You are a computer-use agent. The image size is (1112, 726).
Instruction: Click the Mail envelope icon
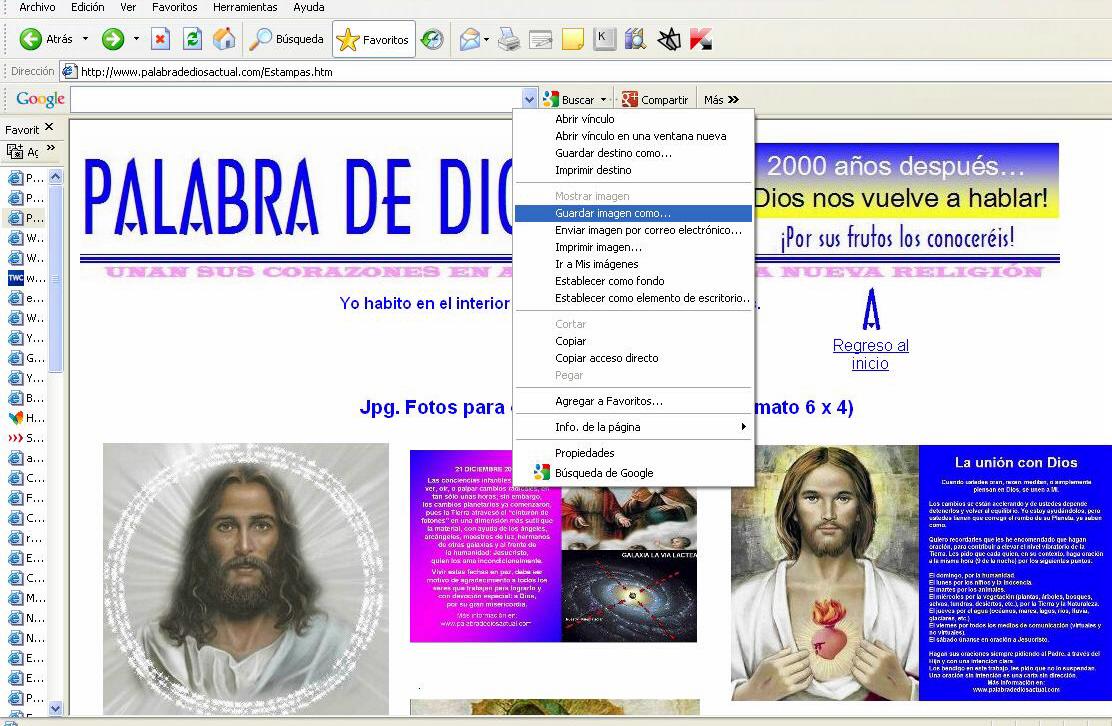click(x=469, y=40)
